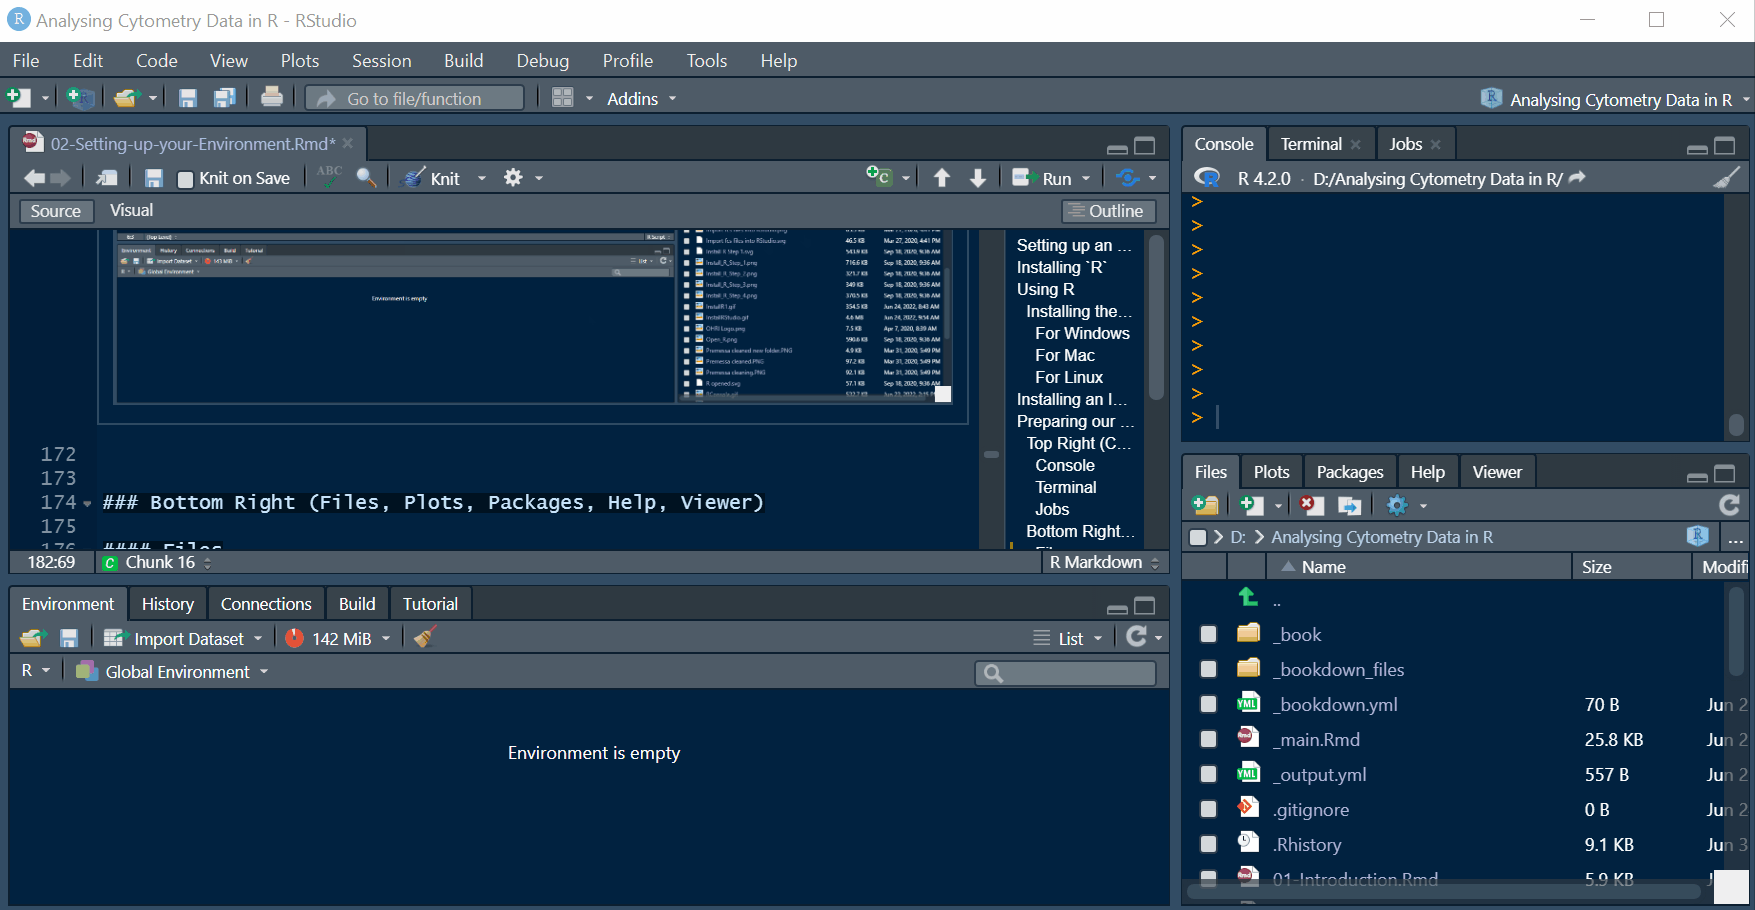Open the Session menu
1755x910 pixels.
(x=381, y=61)
